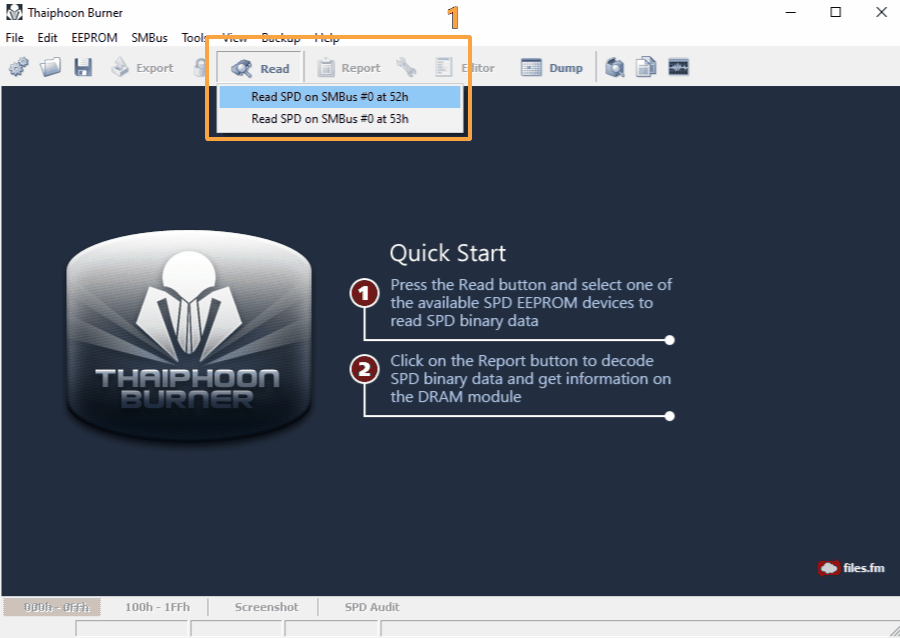Save with the floppy disk icon
This screenshot has width=900, height=638.
coord(83,68)
